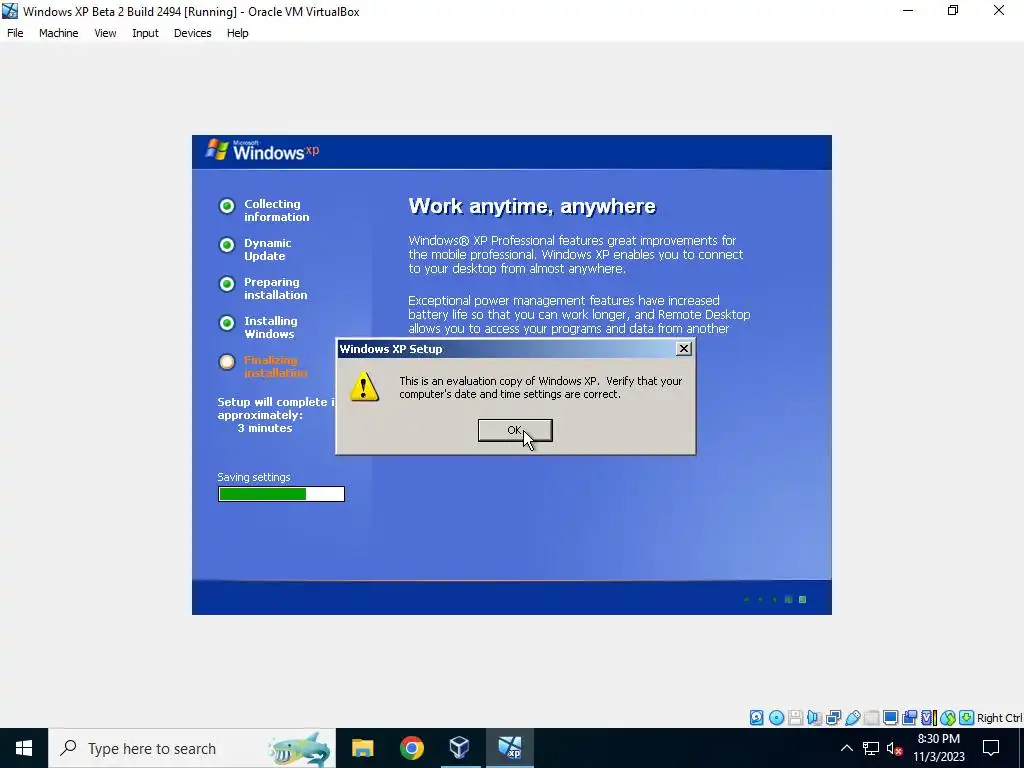Image resolution: width=1024 pixels, height=768 pixels.
Task: Click the greyed floppy disk status icon
Action: 795,718
